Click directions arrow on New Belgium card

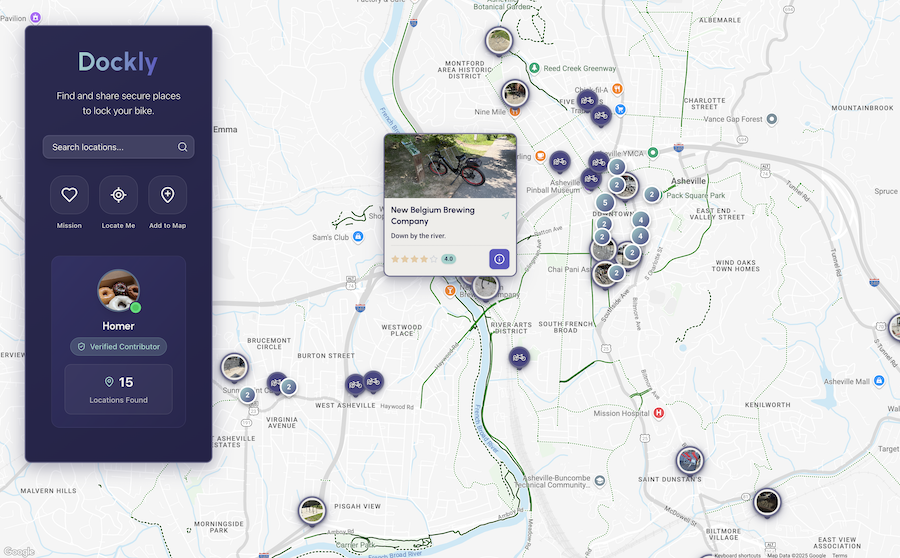tap(505, 215)
